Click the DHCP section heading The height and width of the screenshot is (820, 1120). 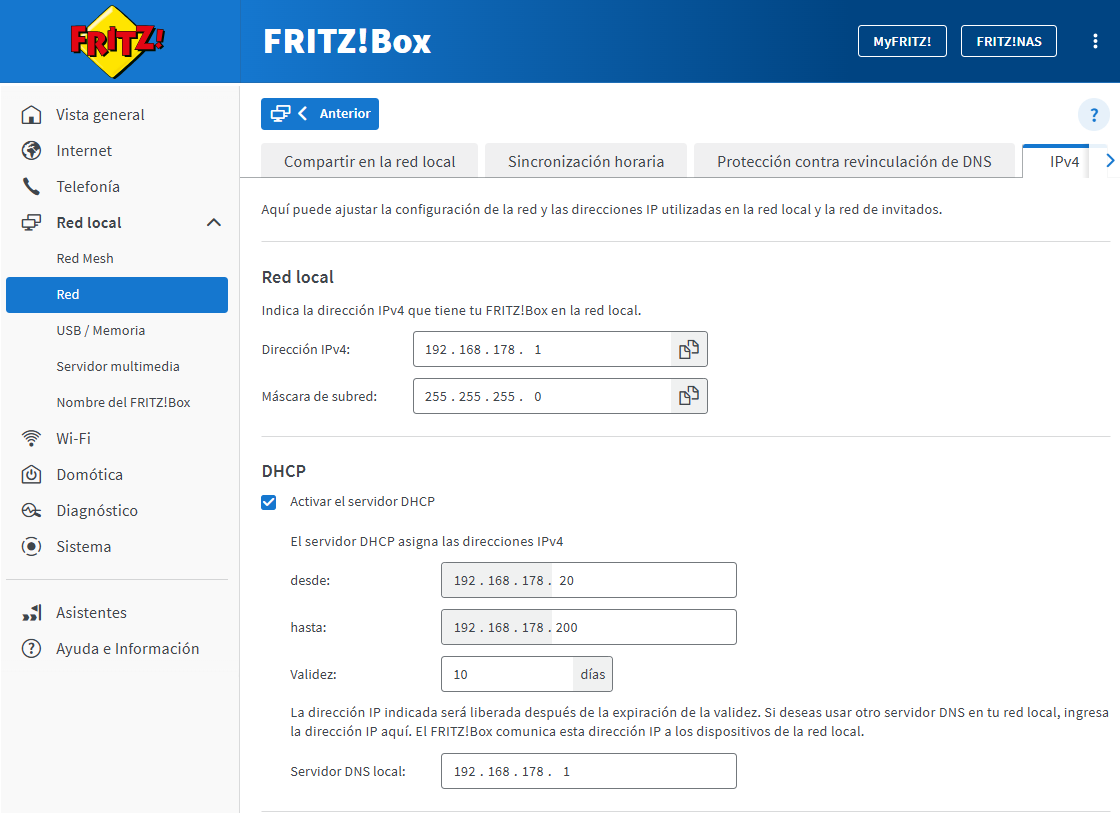pos(284,471)
